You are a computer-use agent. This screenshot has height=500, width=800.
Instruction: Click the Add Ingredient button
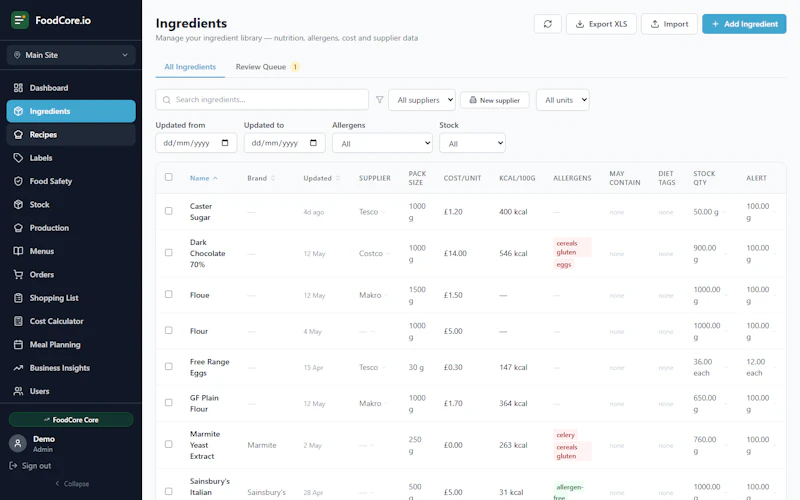[x=744, y=24]
